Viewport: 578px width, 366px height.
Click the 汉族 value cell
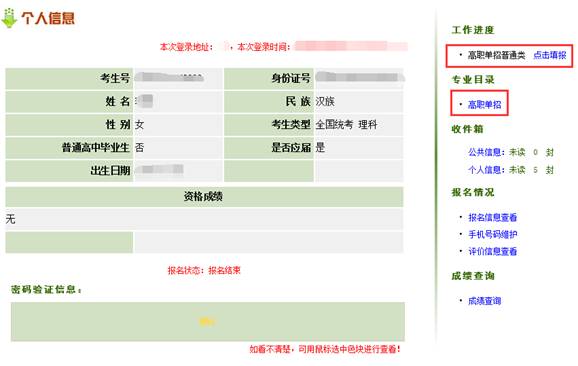tap(359, 101)
